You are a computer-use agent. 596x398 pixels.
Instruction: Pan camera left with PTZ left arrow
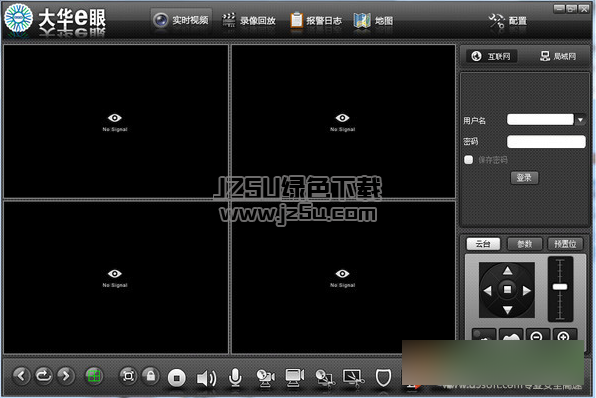(487, 291)
